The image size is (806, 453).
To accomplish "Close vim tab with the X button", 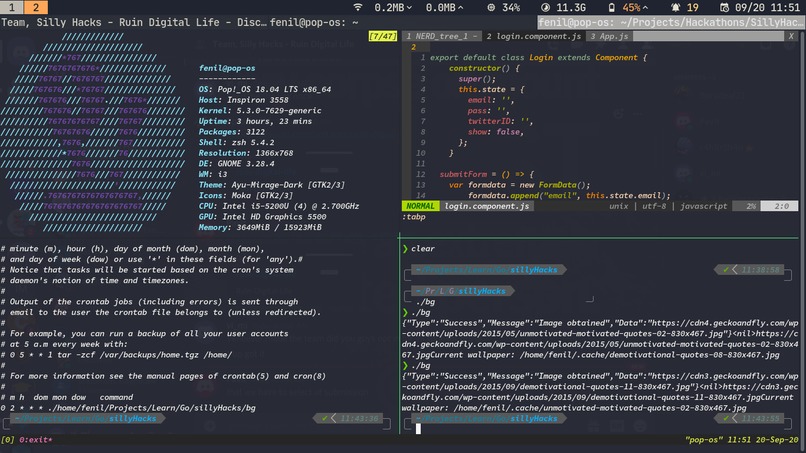I will click(x=791, y=36).
